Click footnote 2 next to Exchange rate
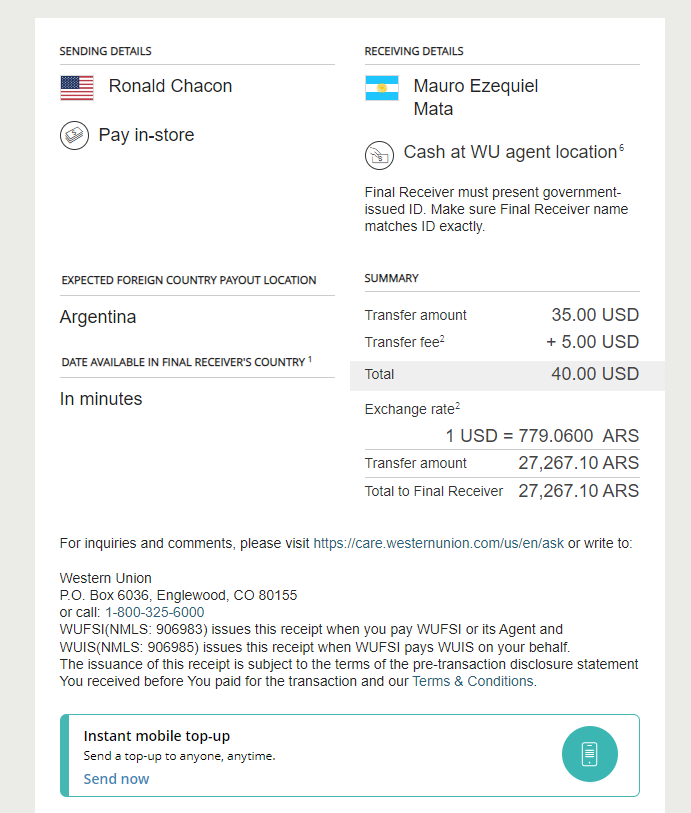The image size is (691, 813). coord(457,405)
